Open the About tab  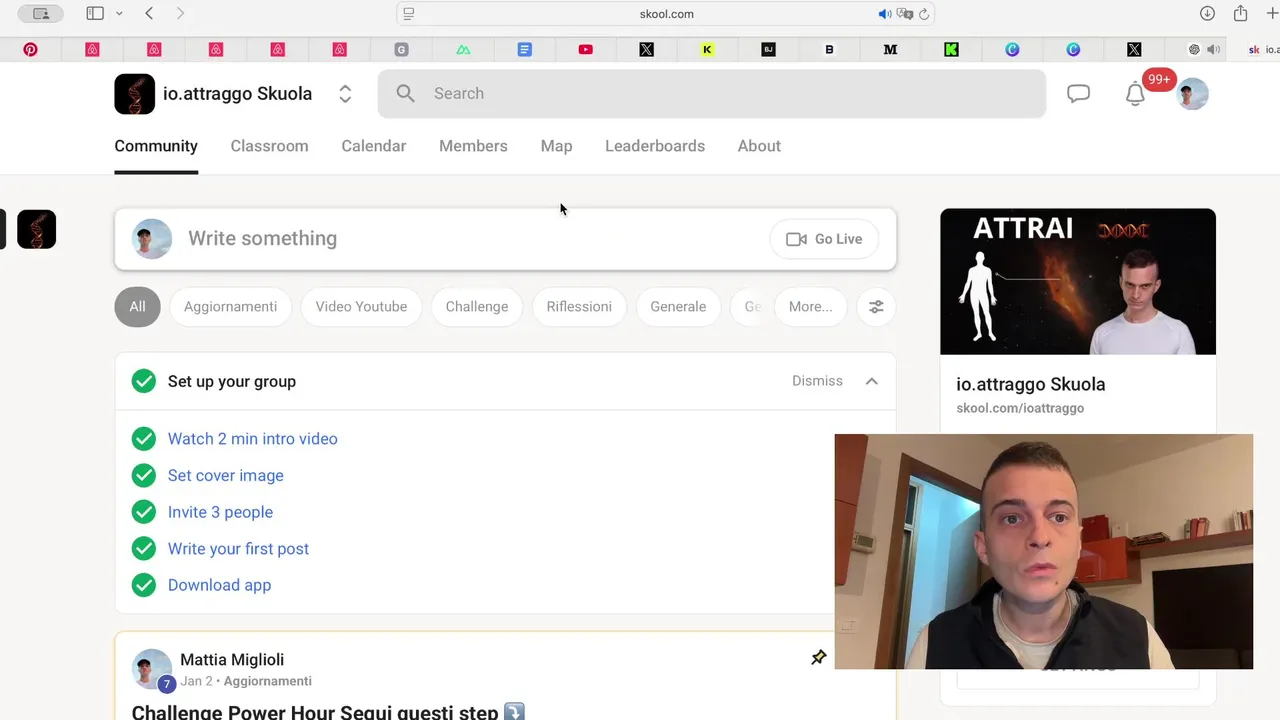click(x=759, y=146)
